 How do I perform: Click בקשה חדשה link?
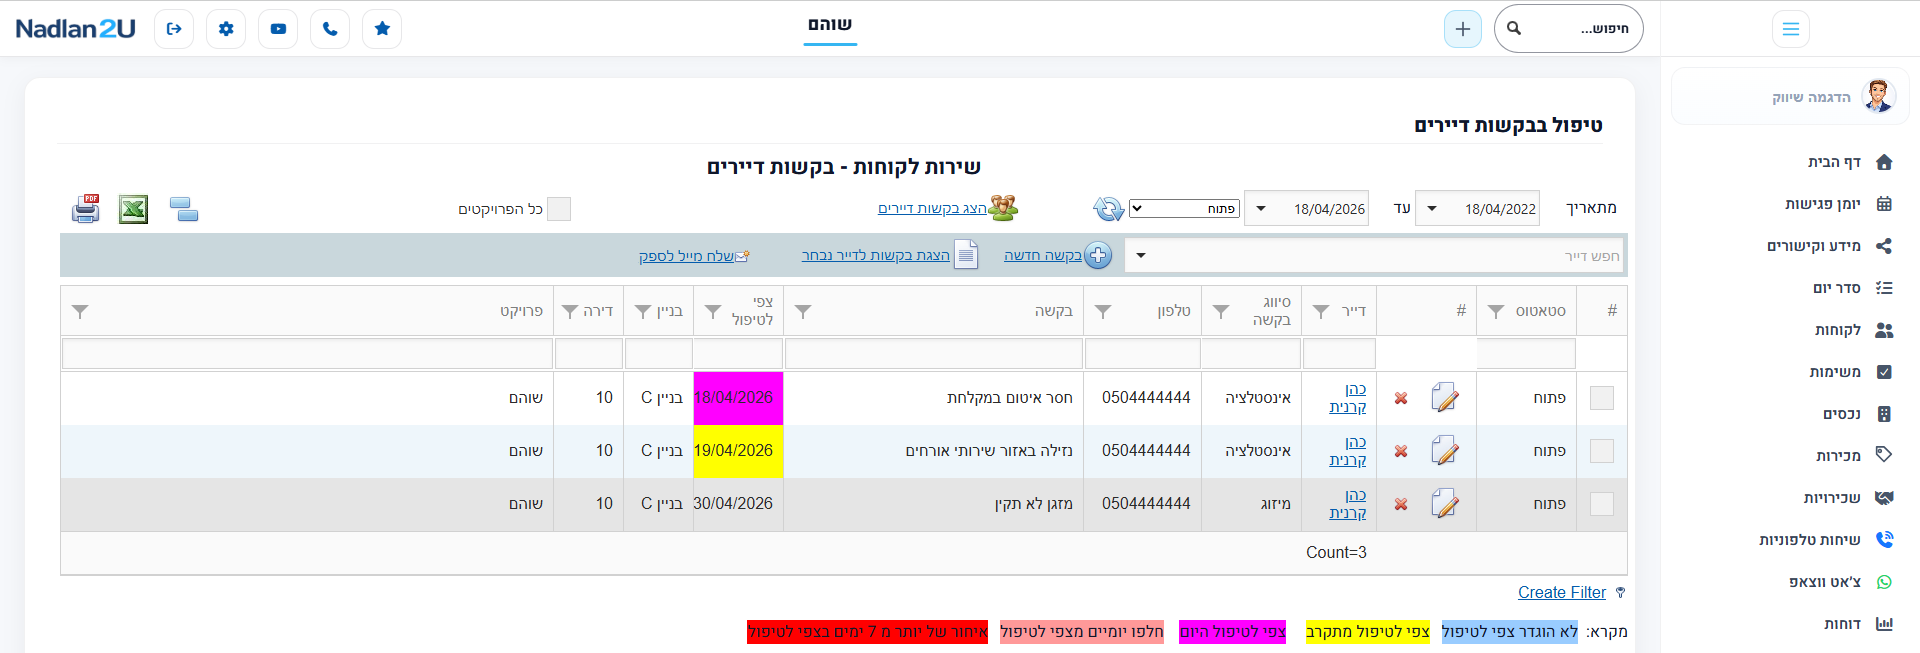click(1043, 256)
